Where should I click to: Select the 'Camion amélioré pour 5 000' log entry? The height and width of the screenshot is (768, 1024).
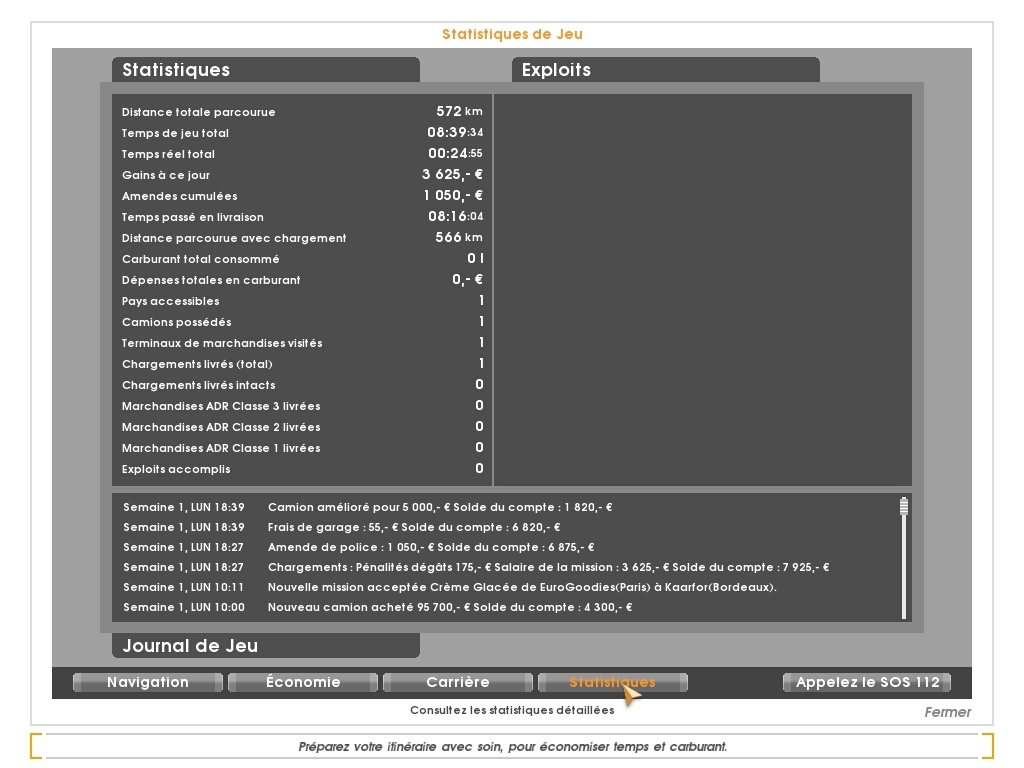pos(440,507)
